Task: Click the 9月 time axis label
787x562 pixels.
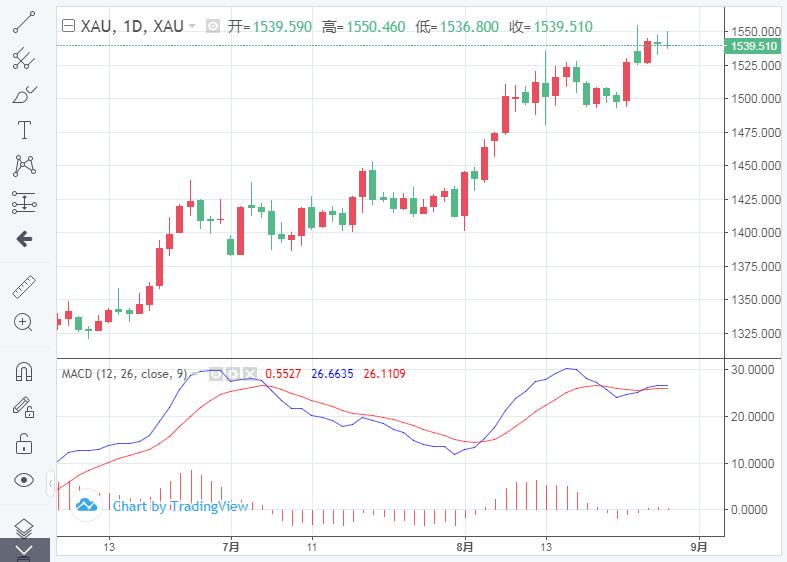Action: click(699, 546)
